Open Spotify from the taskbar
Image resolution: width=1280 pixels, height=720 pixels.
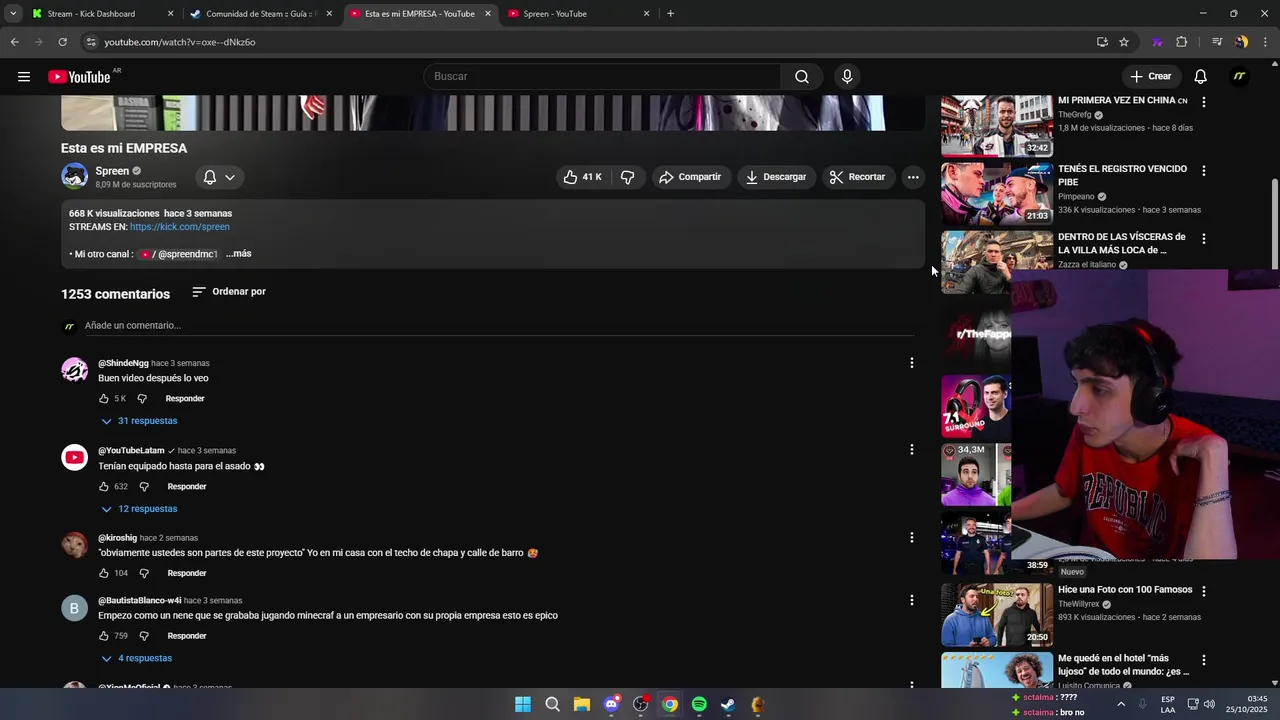[699, 705]
